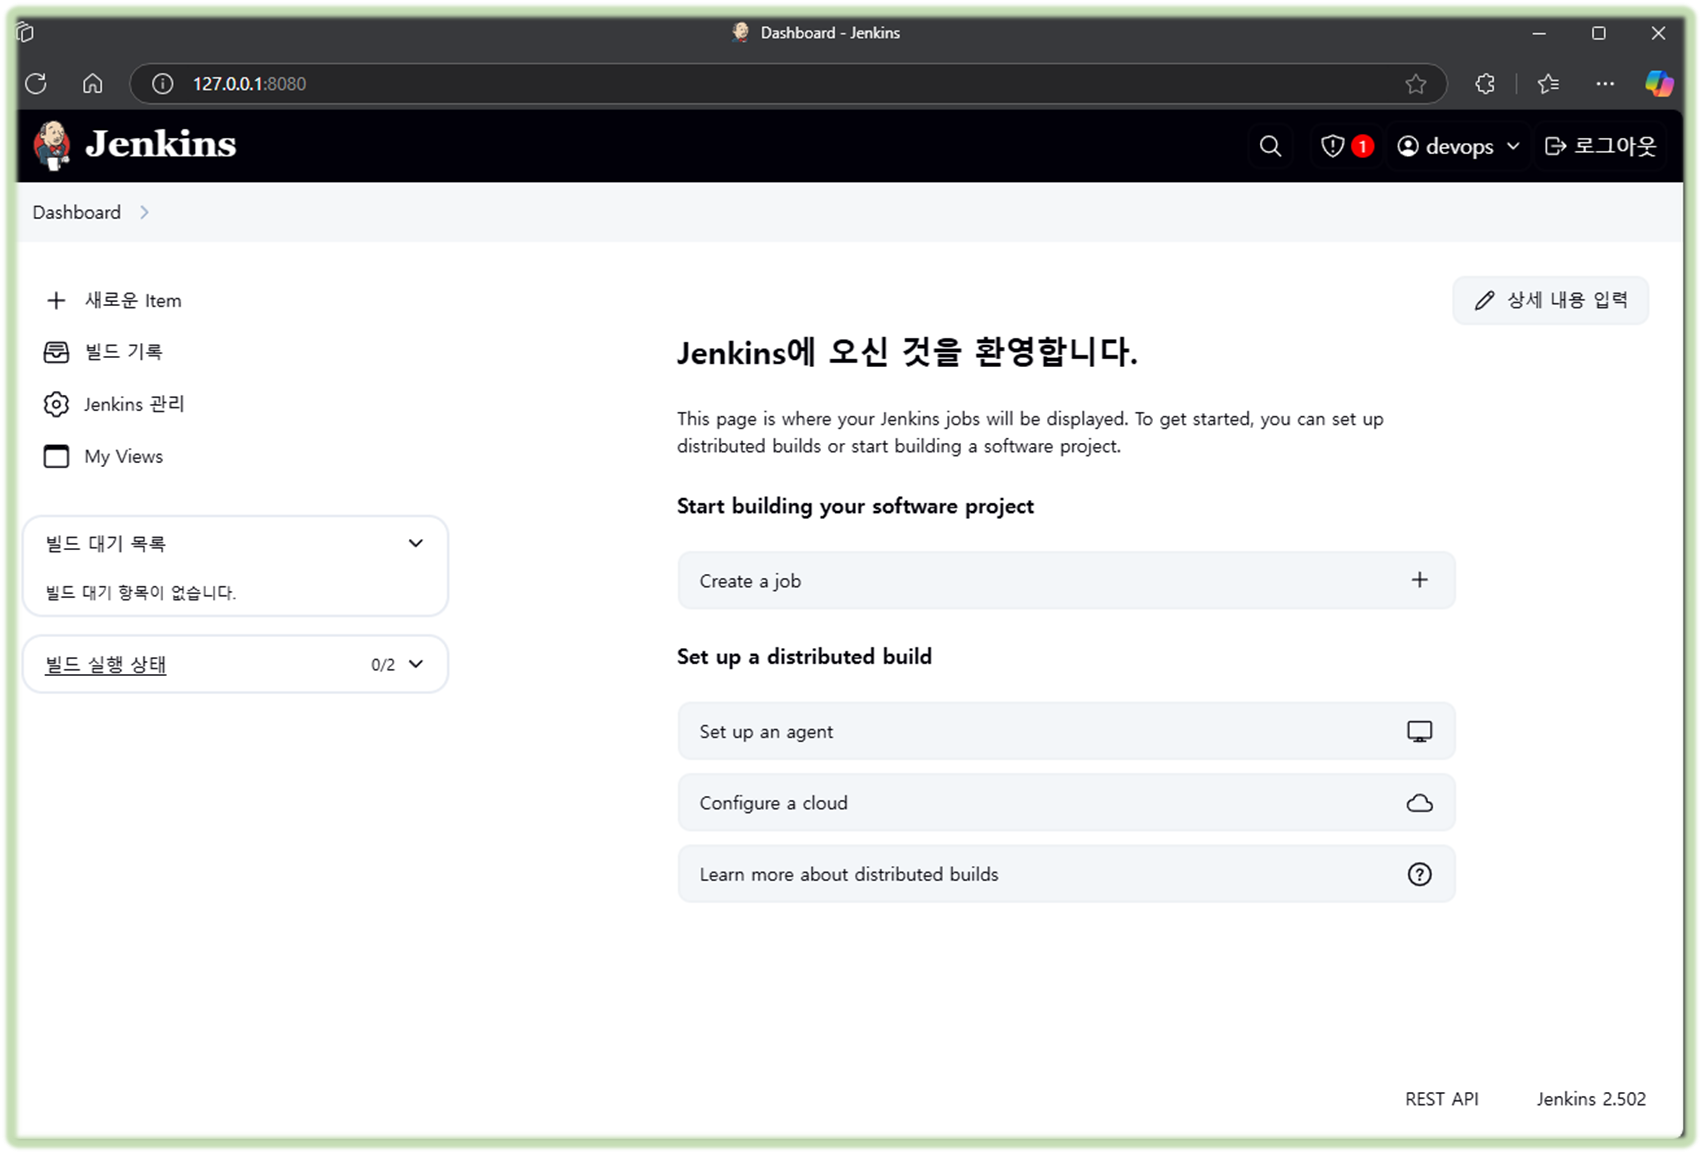Click the red notification badge showing 1
The height and width of the screenshot is (1154, 1702).
click(1362, 146)
